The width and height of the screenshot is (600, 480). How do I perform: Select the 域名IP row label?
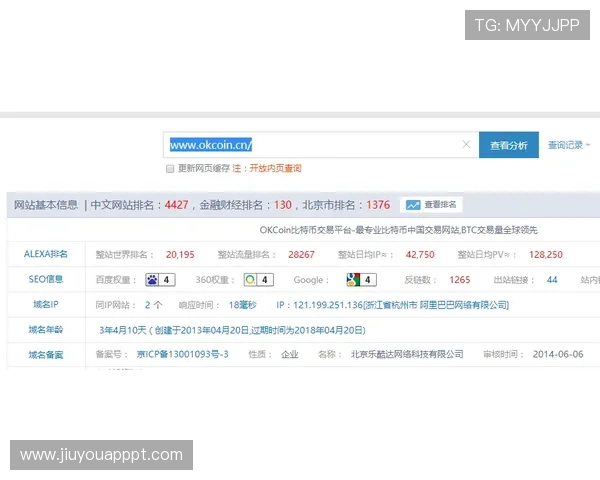(x=46, y=305)
